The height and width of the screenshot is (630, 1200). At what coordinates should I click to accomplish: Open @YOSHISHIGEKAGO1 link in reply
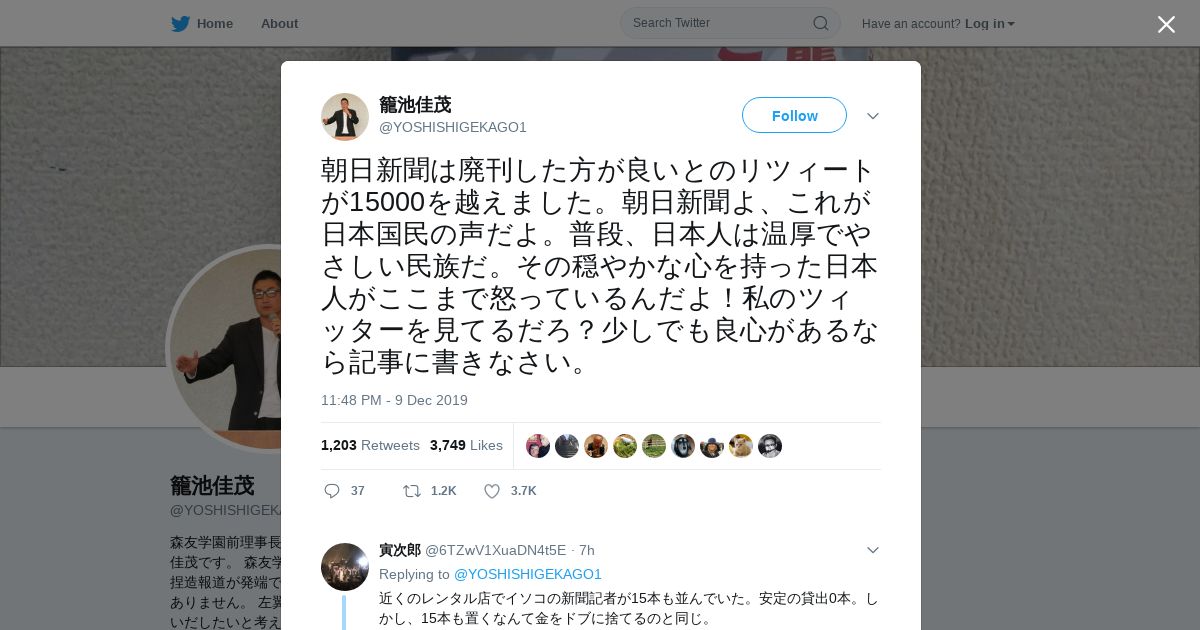pos(528,574)
